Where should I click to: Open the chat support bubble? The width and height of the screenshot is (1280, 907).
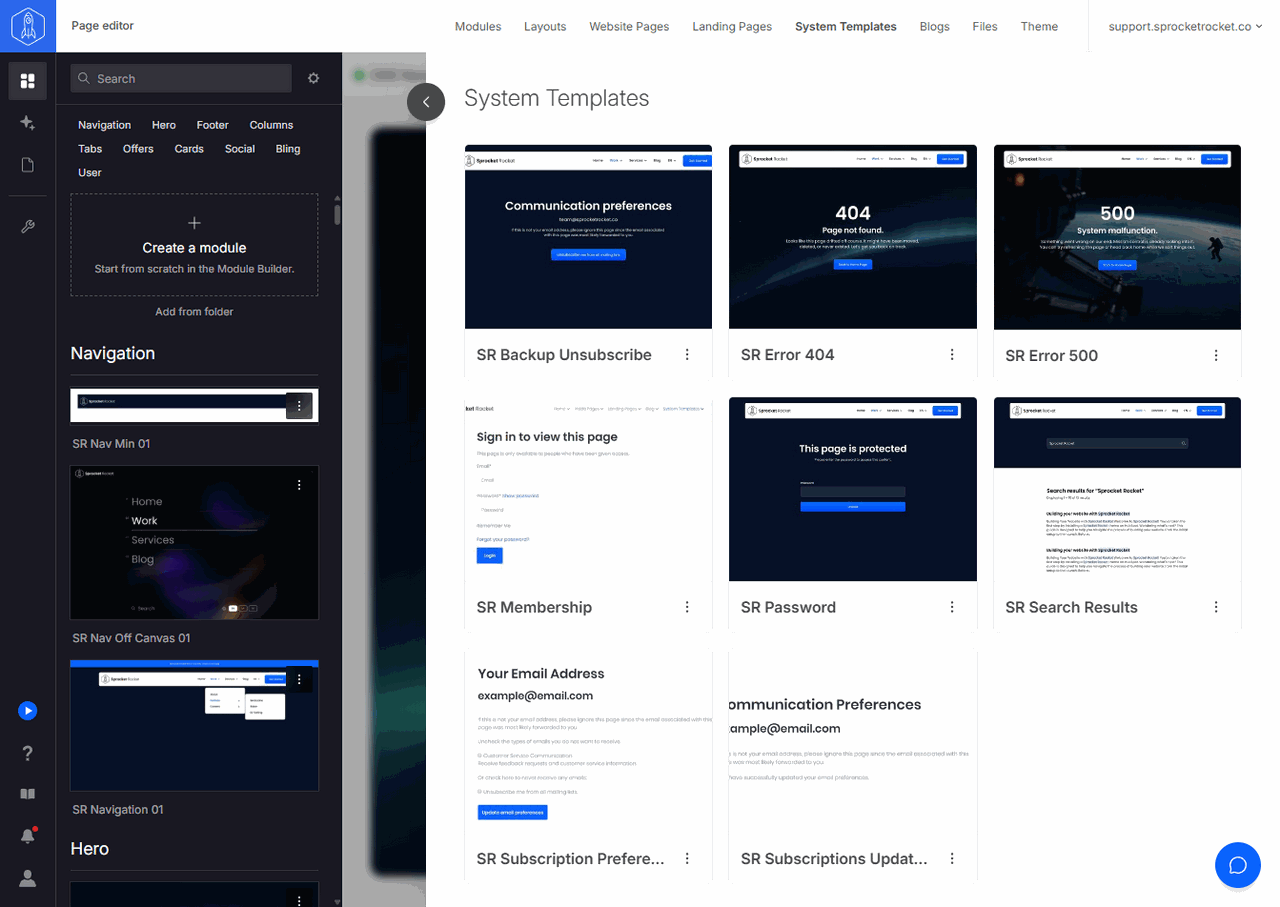tap(1238, 865)
